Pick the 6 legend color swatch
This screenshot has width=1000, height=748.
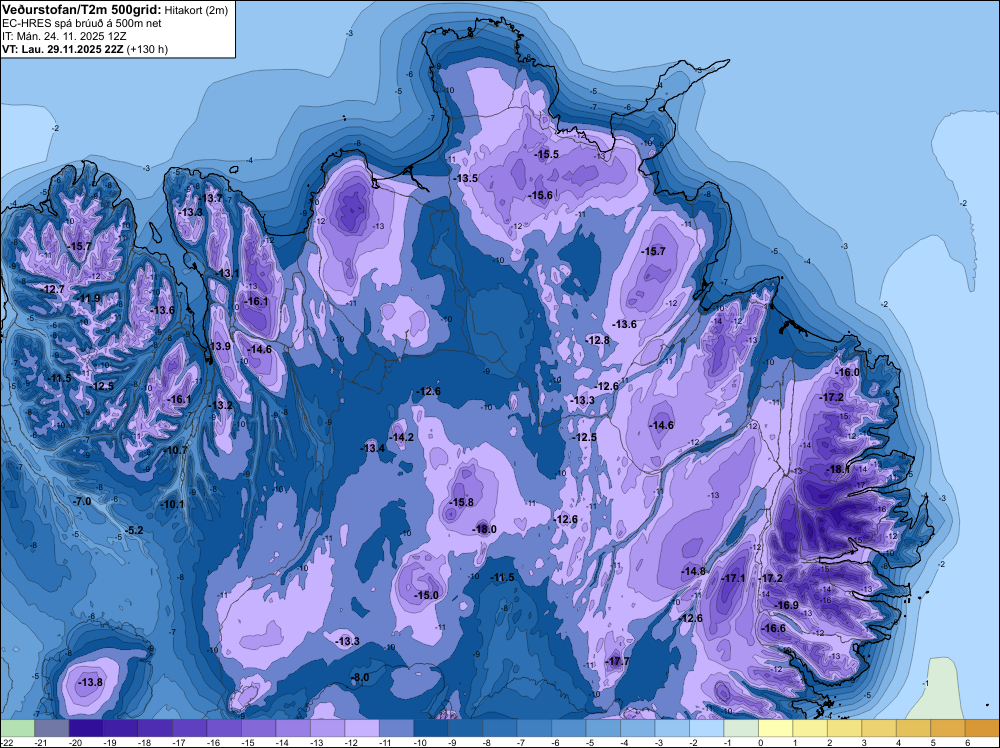tap(982, 728)
